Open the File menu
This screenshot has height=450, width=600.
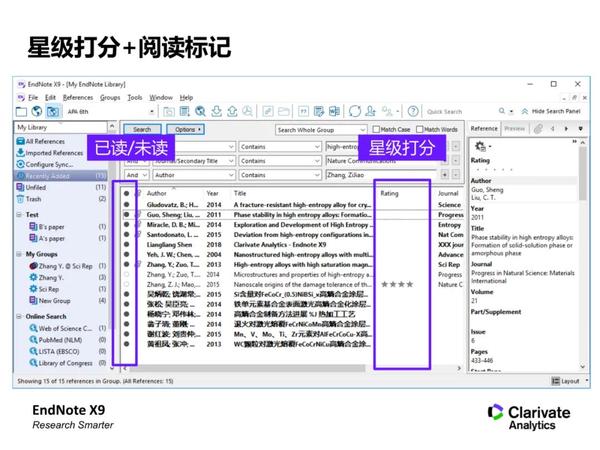33,97
